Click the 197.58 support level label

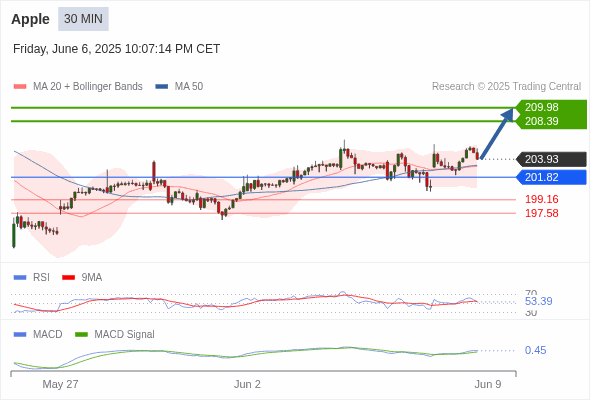pyautogui.click(x=542, y=213)
